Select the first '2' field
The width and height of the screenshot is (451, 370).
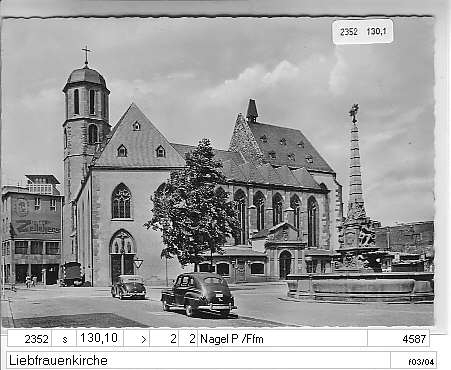[164, 339]
